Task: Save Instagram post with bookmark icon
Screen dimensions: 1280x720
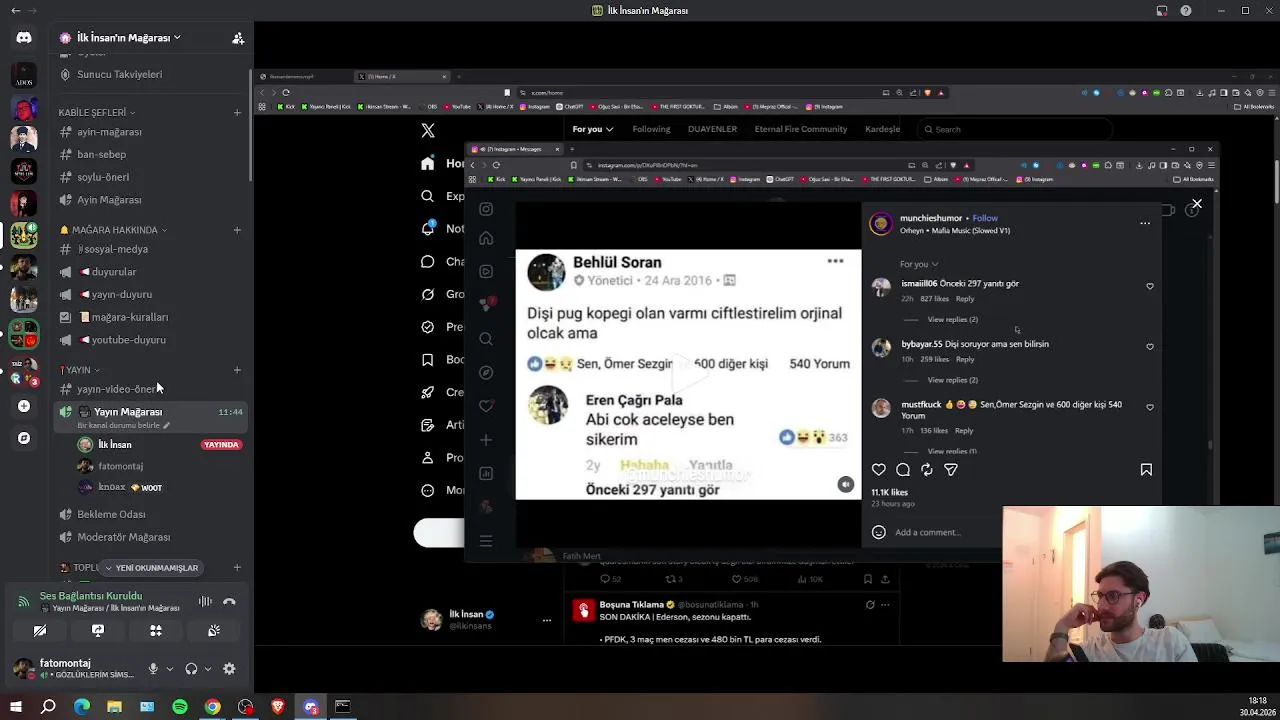Action: coord(1146,470)
